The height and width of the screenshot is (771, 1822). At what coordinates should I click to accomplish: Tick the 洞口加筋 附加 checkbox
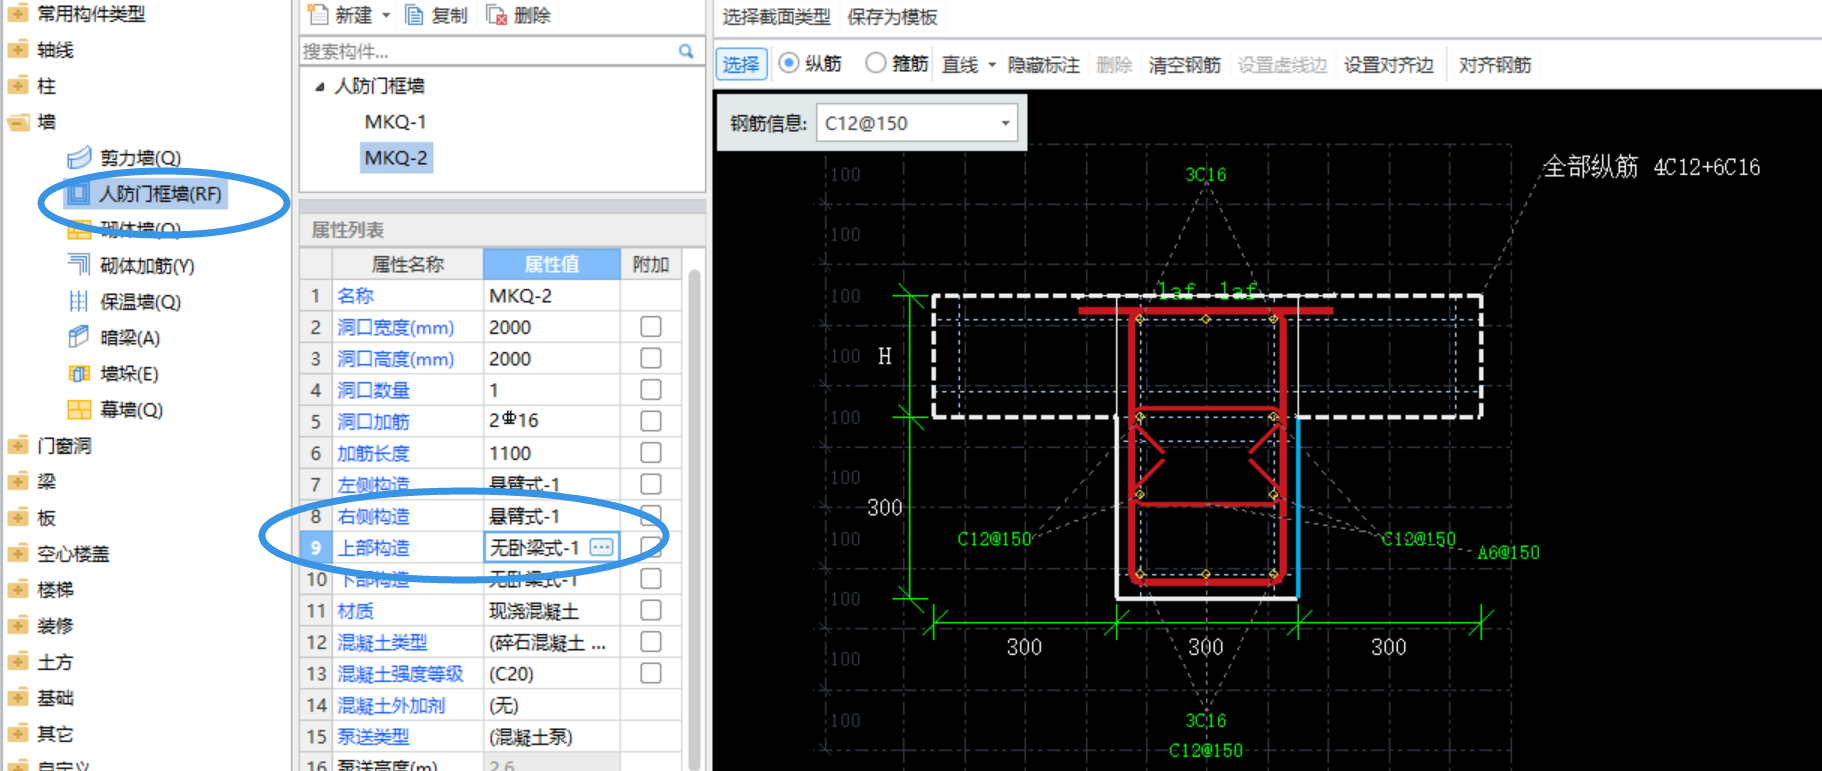[651, 421]
